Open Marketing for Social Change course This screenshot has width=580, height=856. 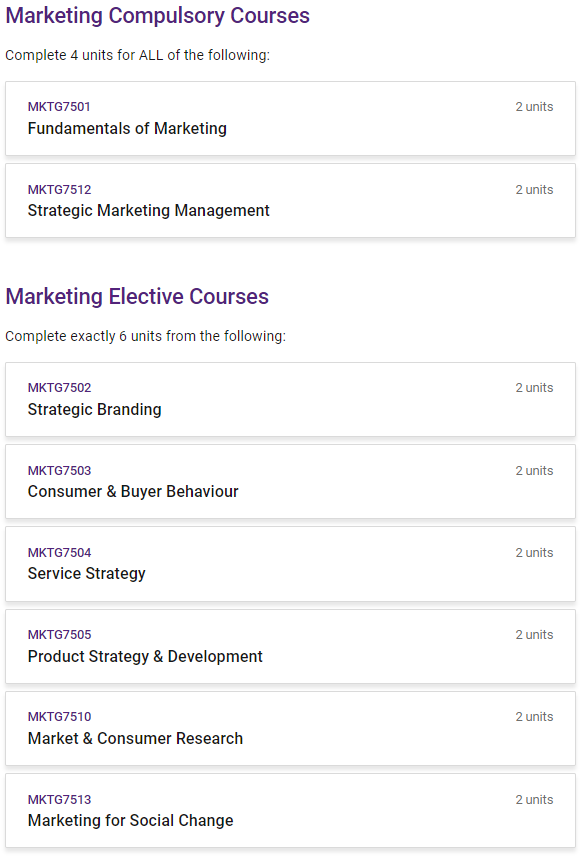pyautogui.click(x=131, y=821)
